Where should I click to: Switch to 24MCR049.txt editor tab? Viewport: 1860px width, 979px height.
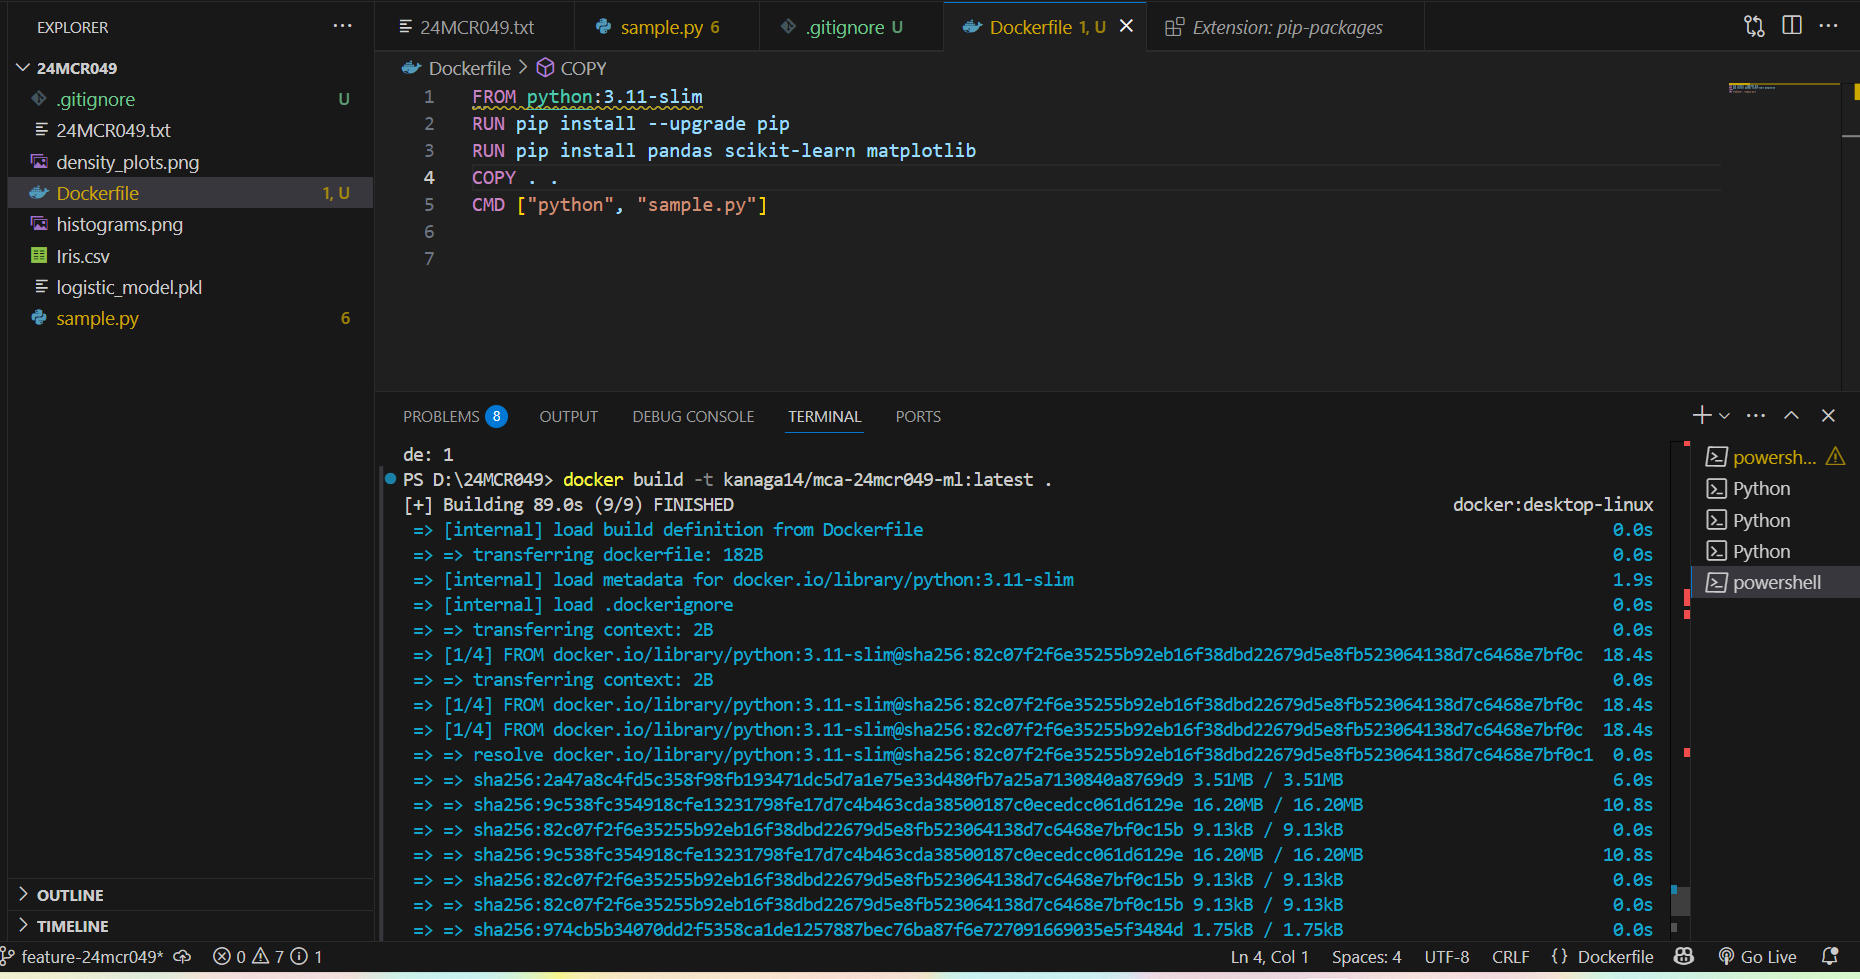tap(475, 27)
